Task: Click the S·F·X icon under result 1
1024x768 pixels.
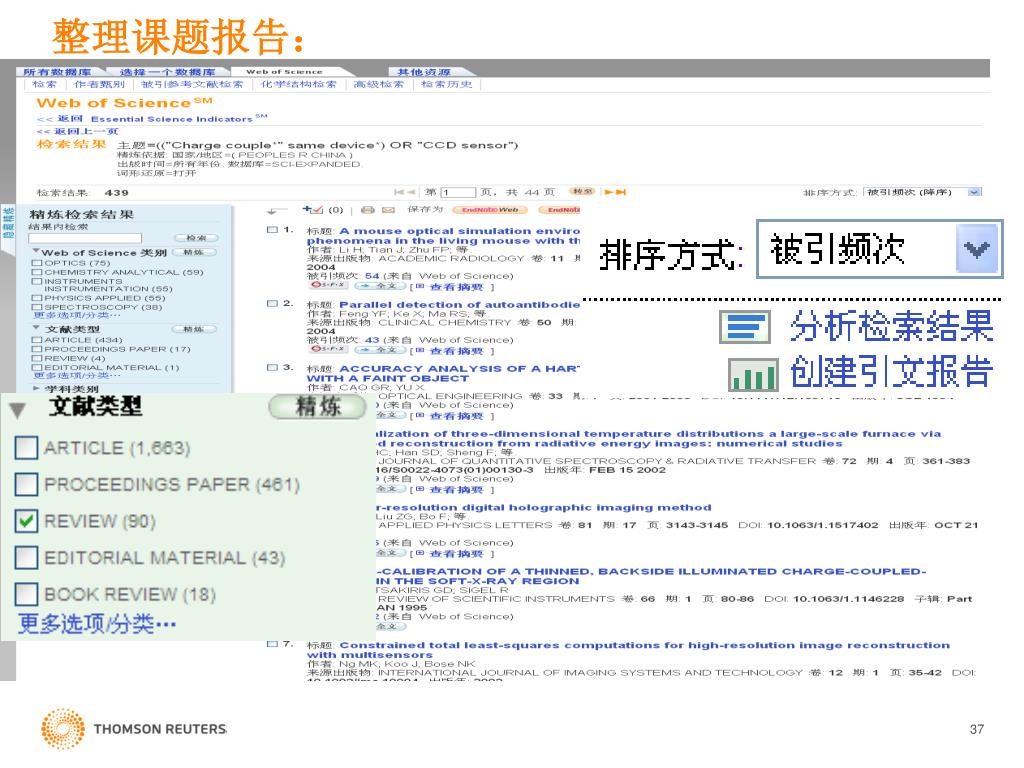Action: (x=328, y=285)
